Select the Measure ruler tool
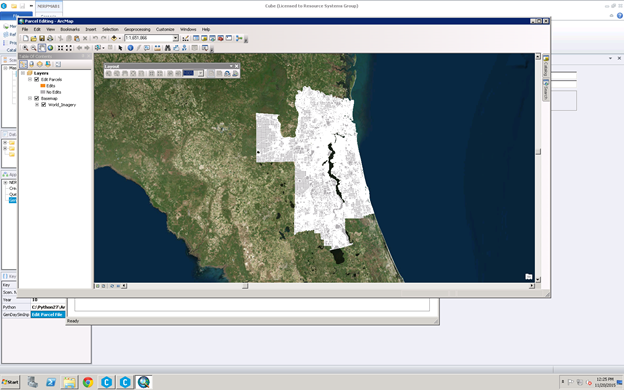The image size is (624, 390). click(158, 48)
